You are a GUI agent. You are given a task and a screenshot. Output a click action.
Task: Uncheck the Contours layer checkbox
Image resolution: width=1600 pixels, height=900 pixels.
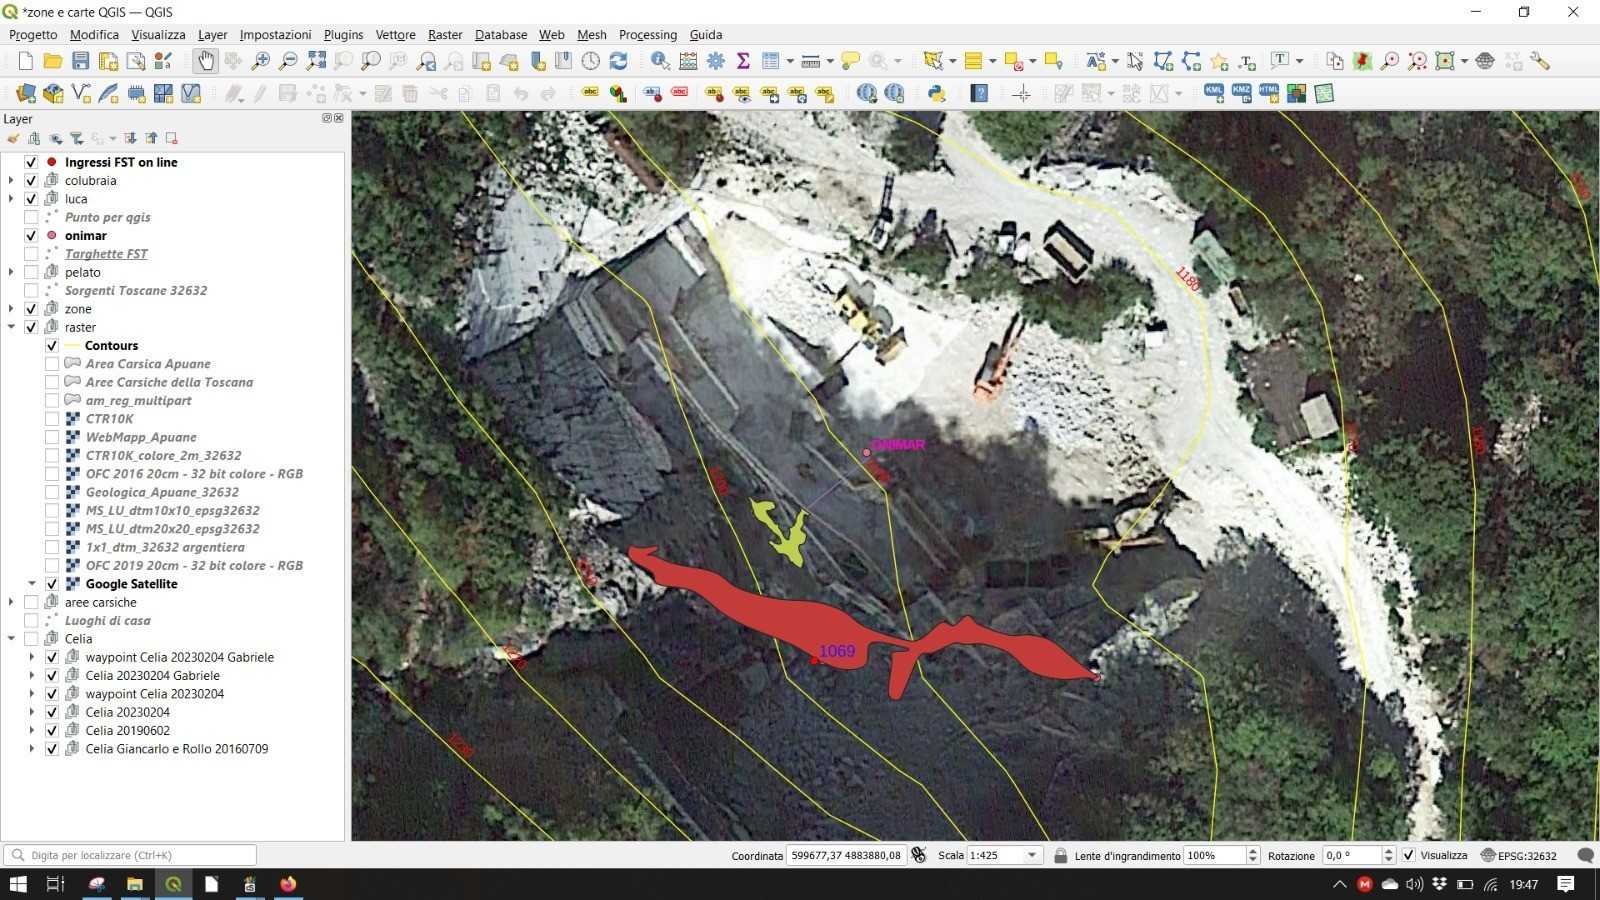point(52,346)
